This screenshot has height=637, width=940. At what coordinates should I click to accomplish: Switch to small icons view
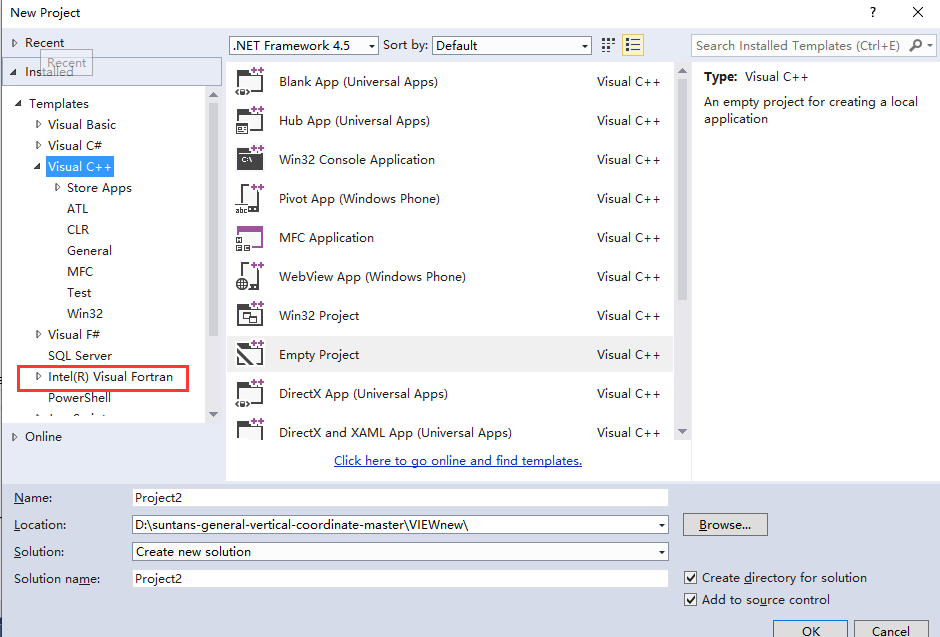607,44
